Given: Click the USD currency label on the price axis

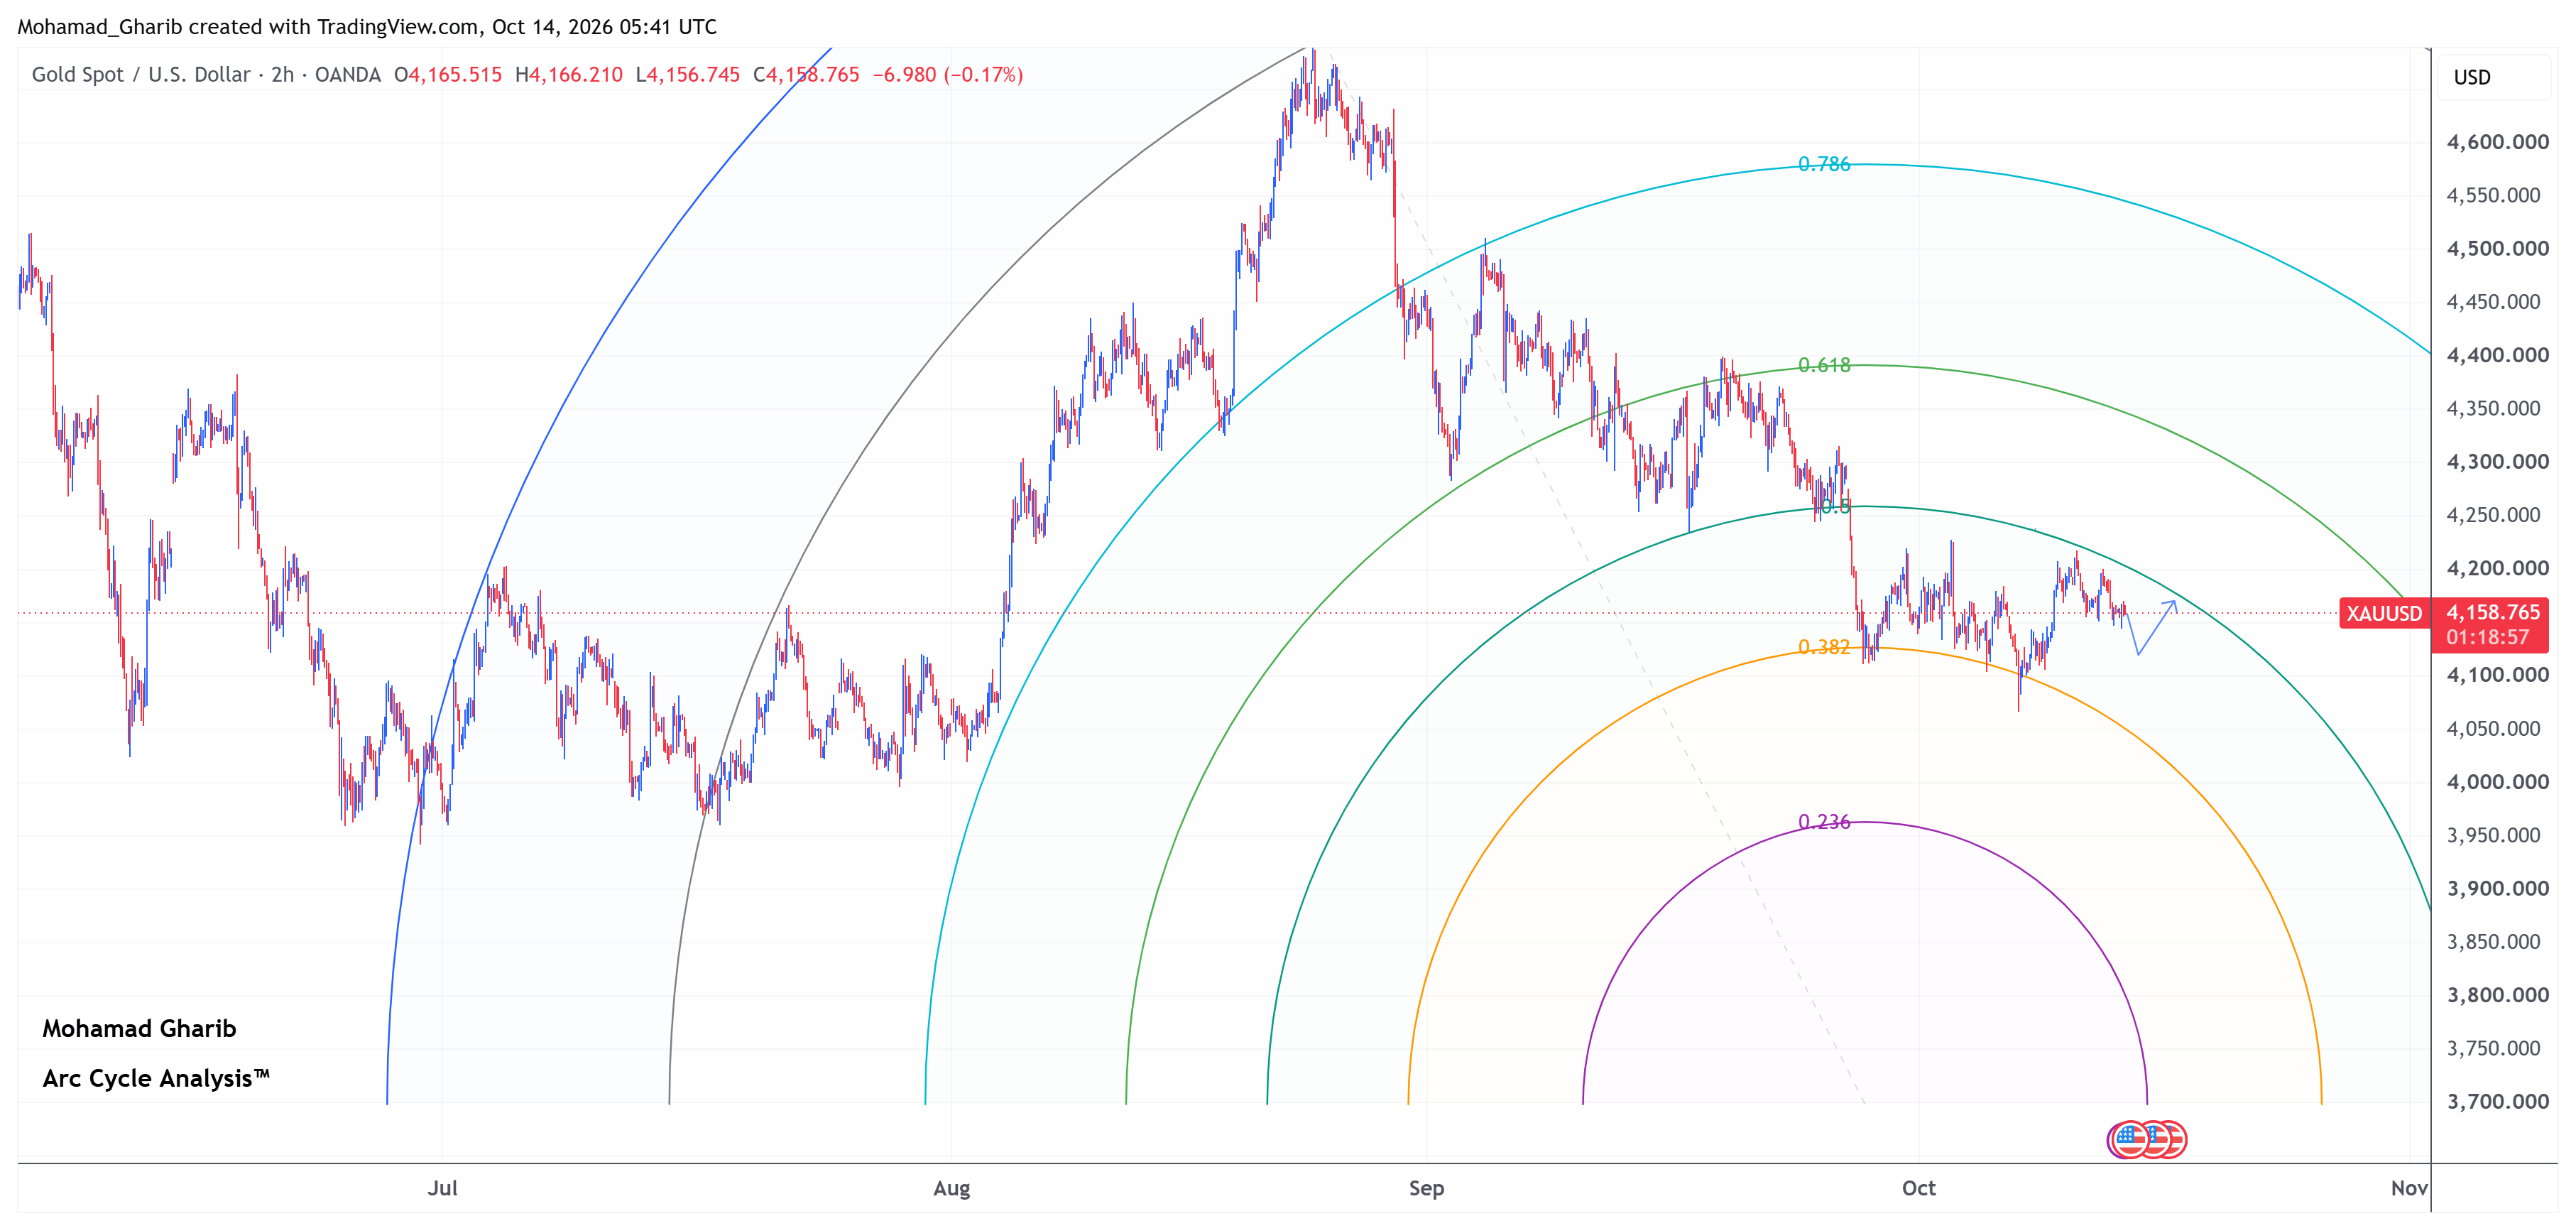Looking at the screenshot, I should (x=2472, y=78).
